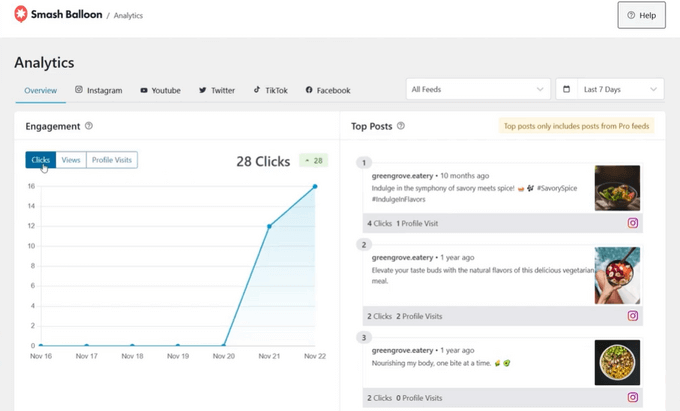The width and height of the screenshot is (680, 411).
Task: Click the Youtube tab icon
Action: [144, 90]
